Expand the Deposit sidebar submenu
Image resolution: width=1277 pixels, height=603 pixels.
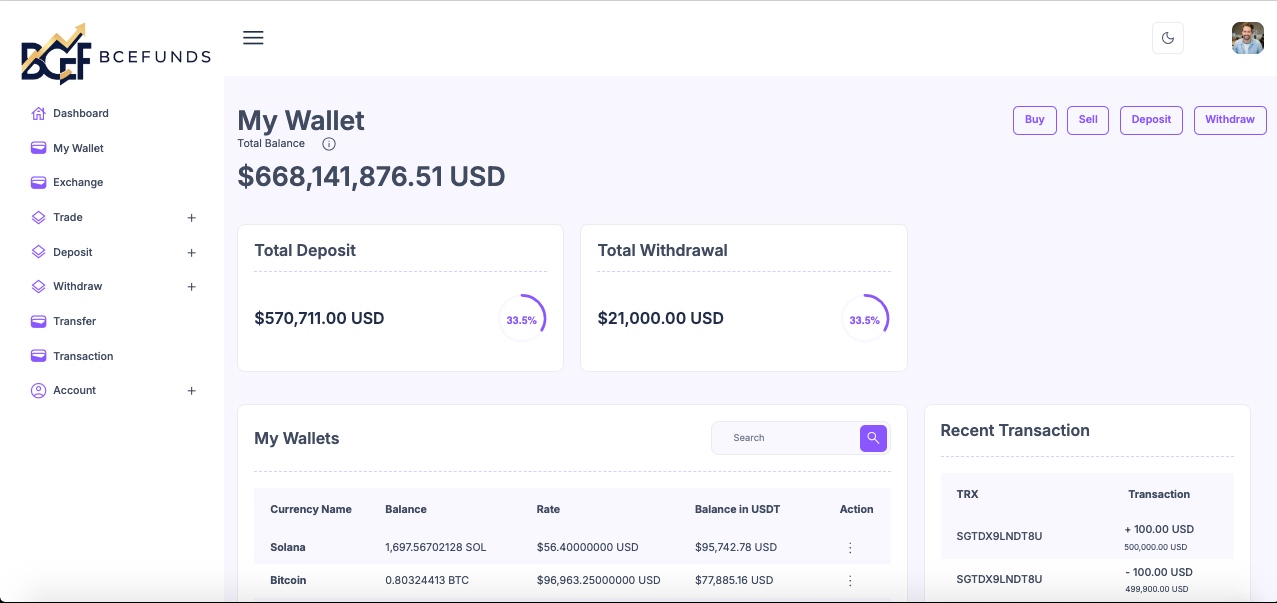(x=191, y=253)
